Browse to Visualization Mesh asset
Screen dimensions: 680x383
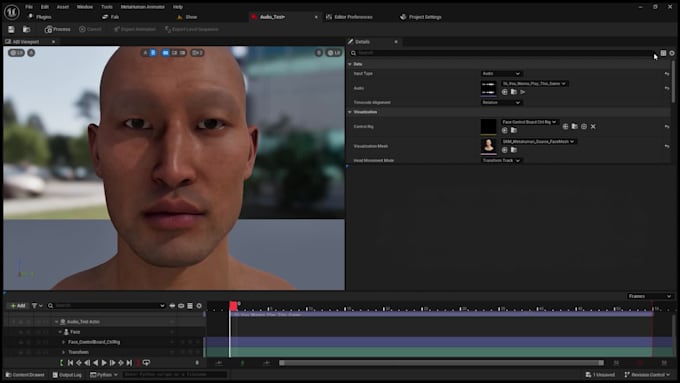[513, 150]
